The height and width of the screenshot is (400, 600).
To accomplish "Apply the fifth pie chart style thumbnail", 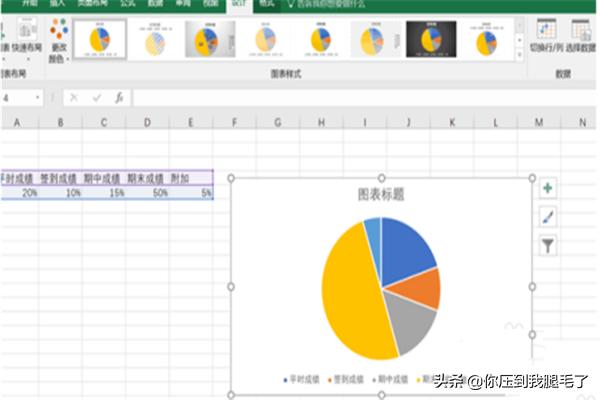I will pos(321,39).
